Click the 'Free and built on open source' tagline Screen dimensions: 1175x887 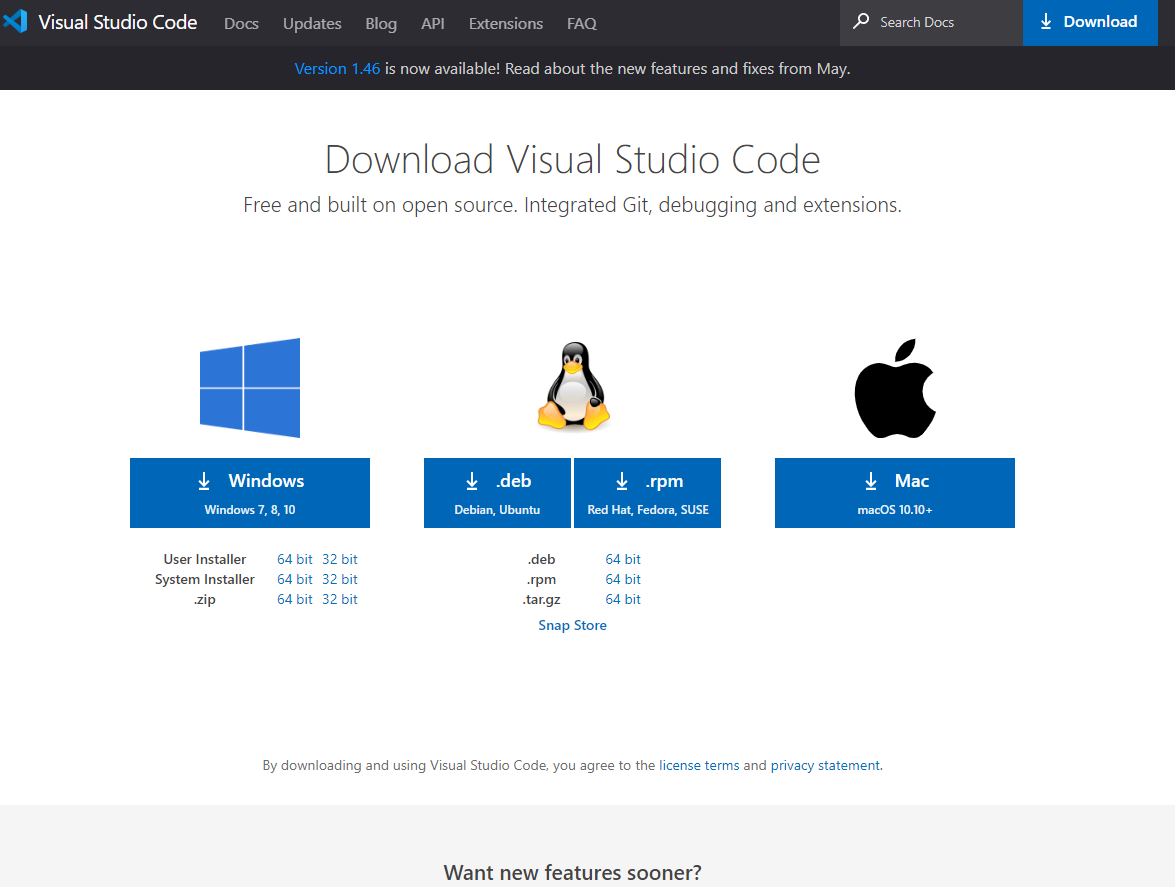pyautogui.click(x=573, y=205)
